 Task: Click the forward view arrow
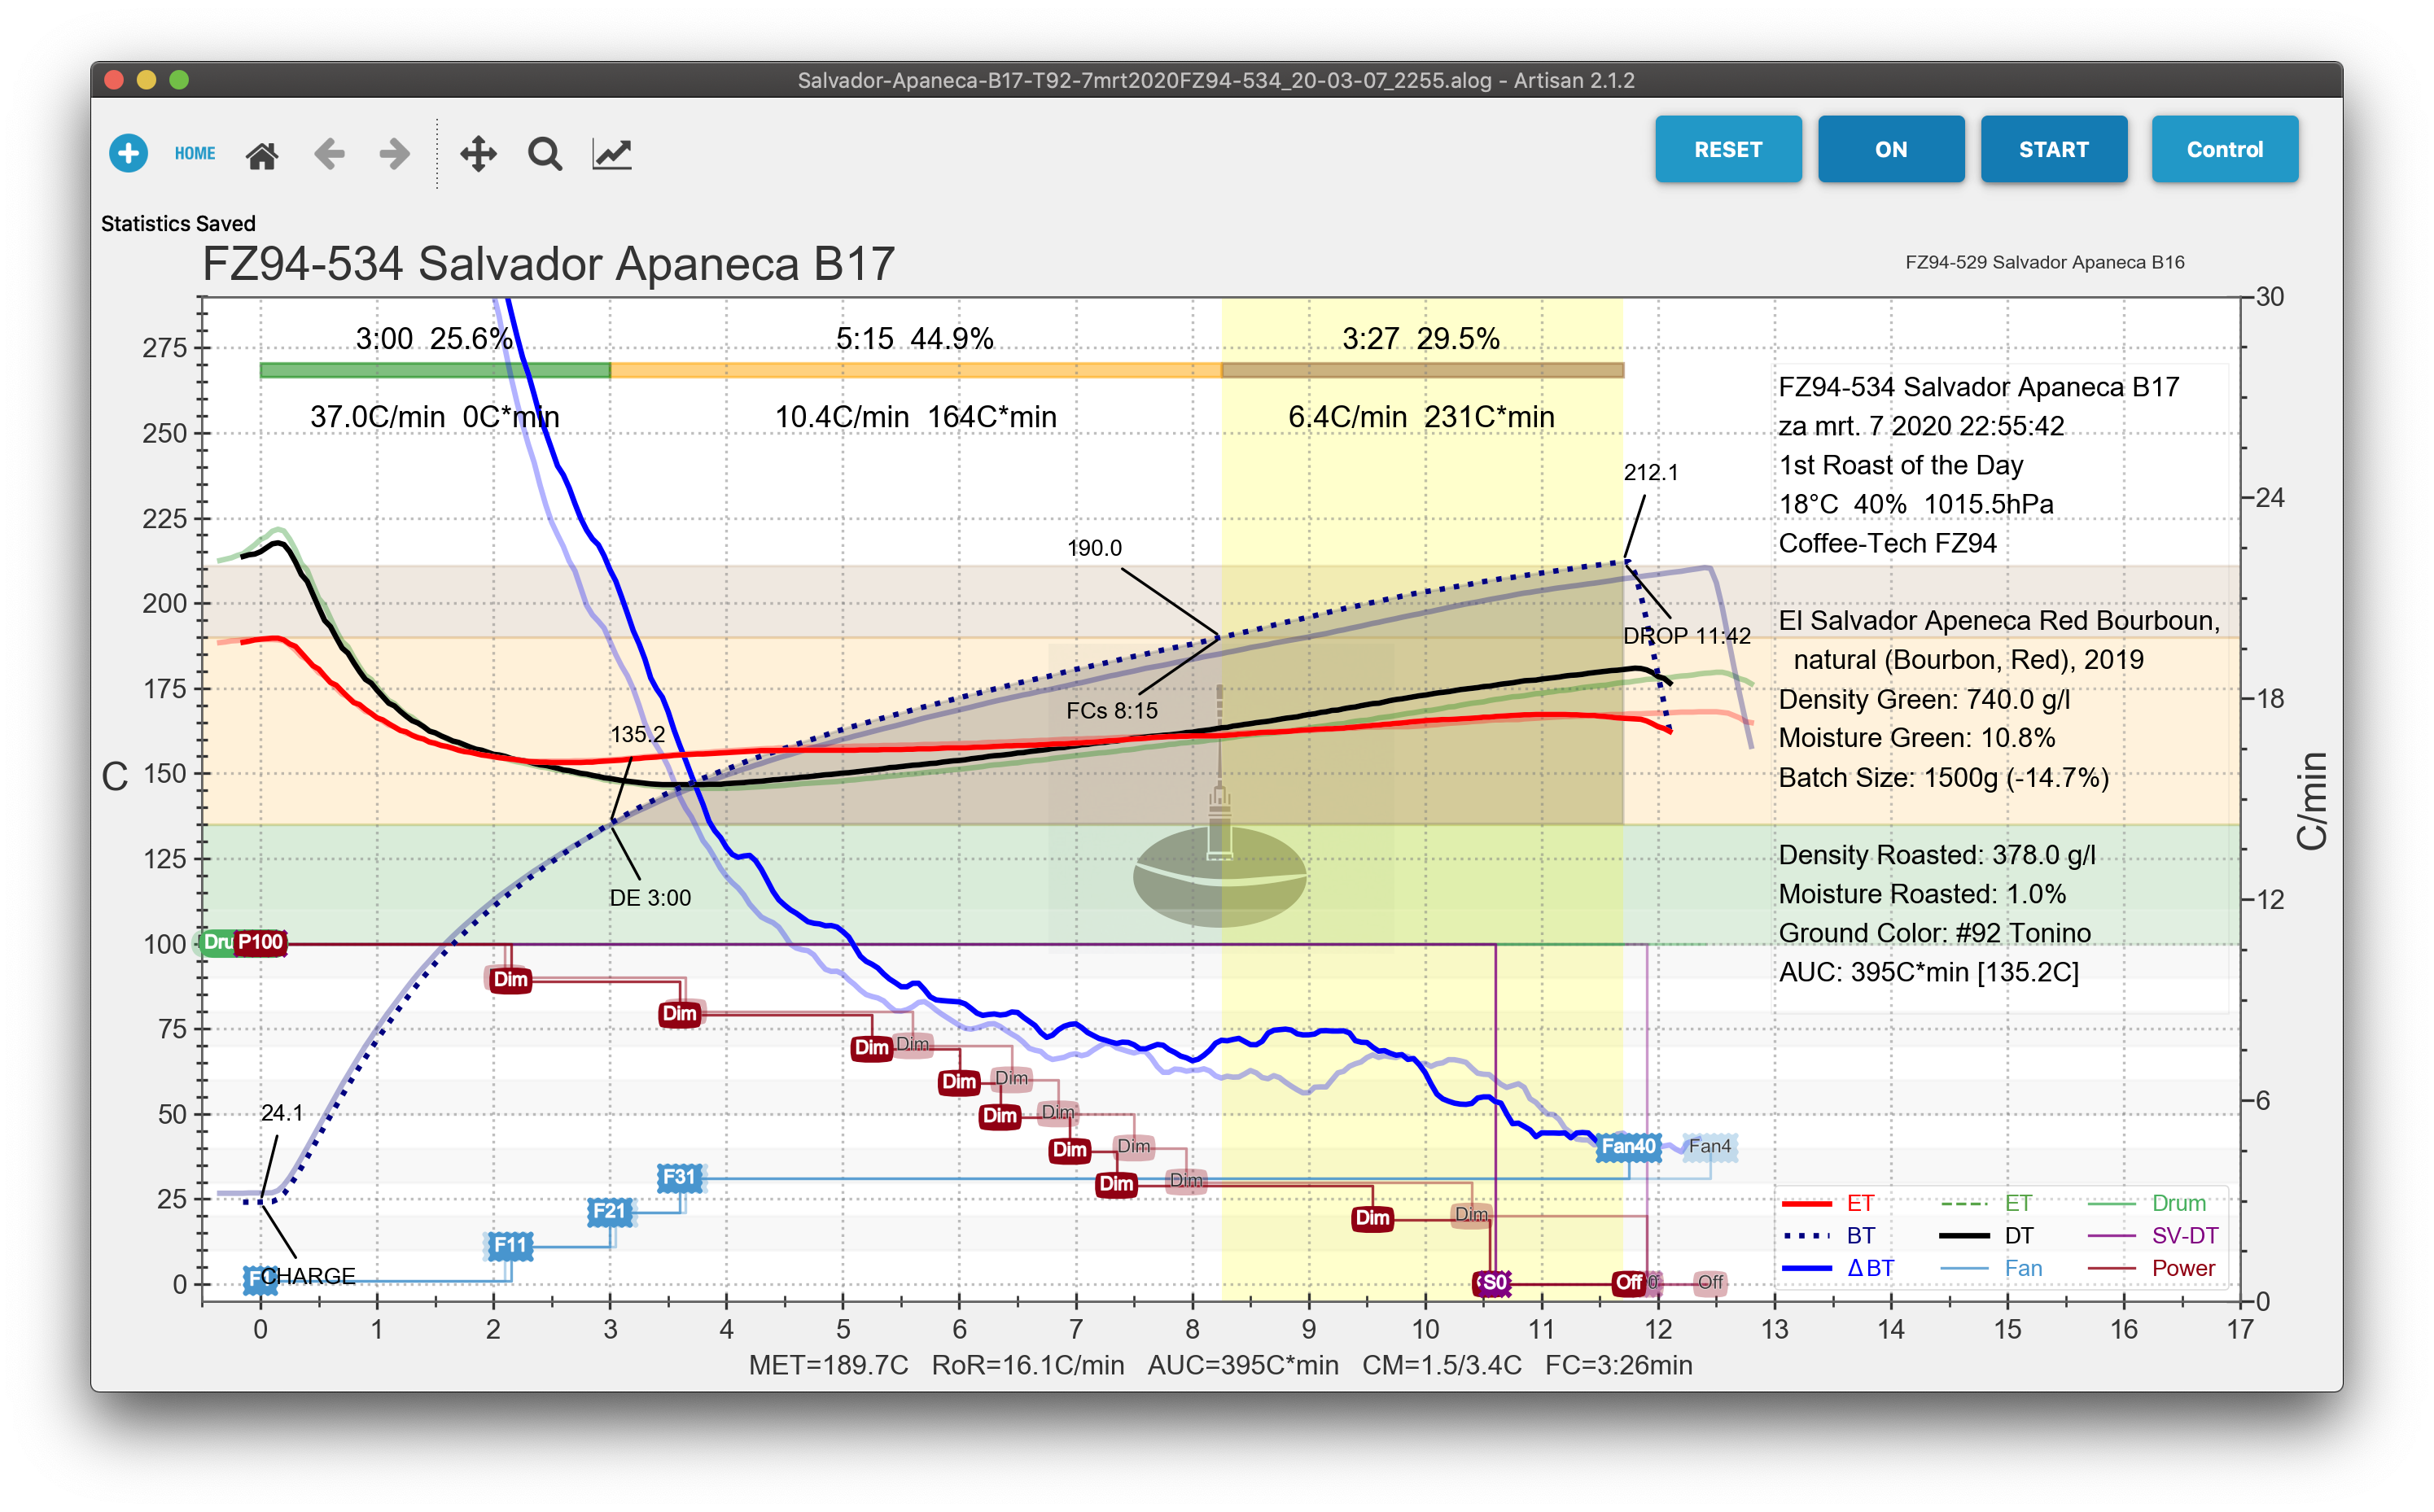coord(395,154)
